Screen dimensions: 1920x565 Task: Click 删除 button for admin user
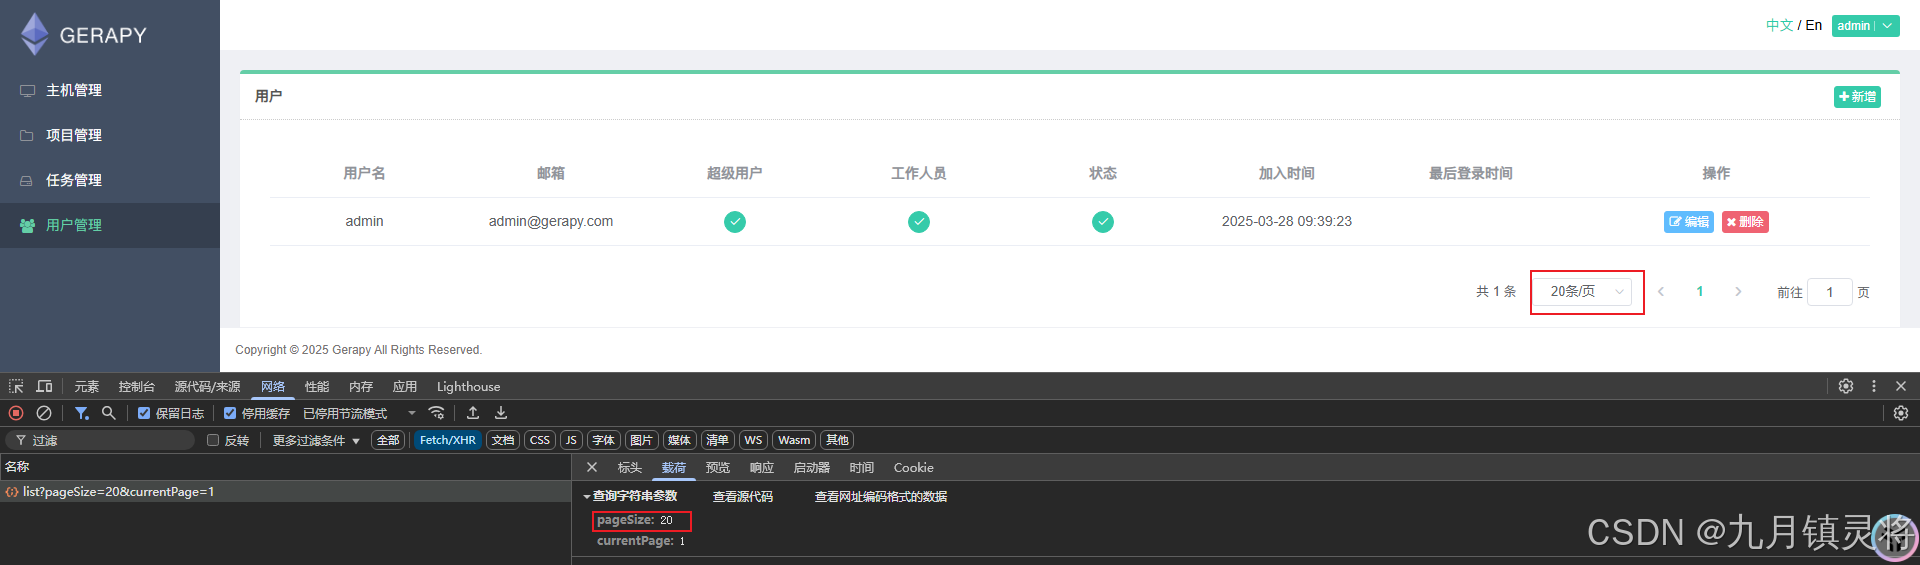click(x=1745, y=222)
